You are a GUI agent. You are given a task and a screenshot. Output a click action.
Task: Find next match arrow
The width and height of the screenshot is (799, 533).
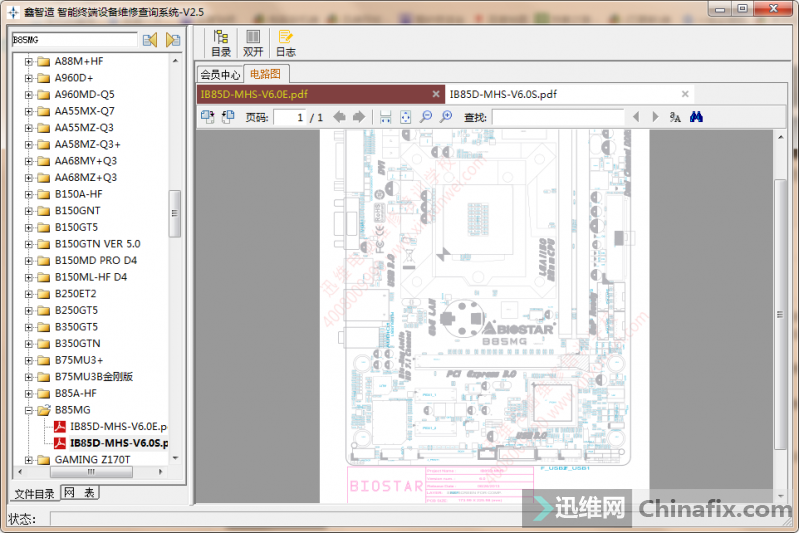pos(655,117)
